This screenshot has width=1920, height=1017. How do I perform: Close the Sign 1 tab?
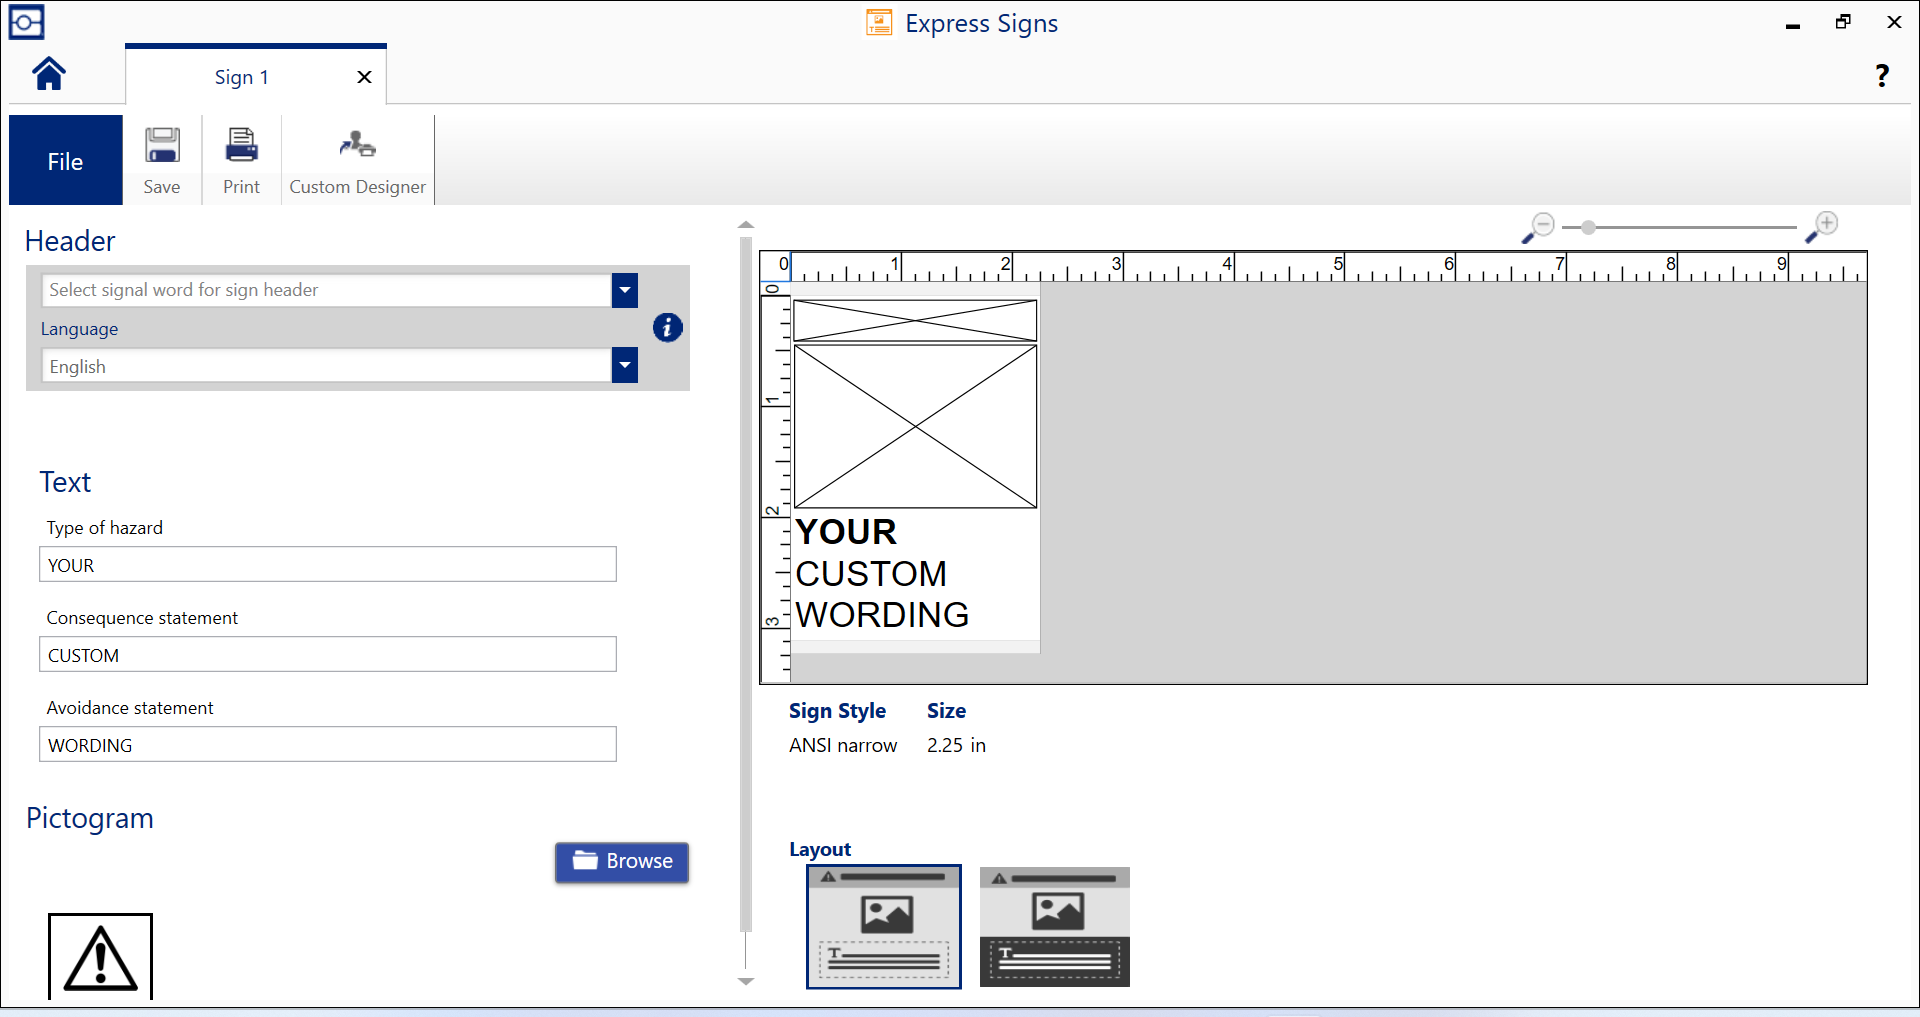tap(364, 77)
